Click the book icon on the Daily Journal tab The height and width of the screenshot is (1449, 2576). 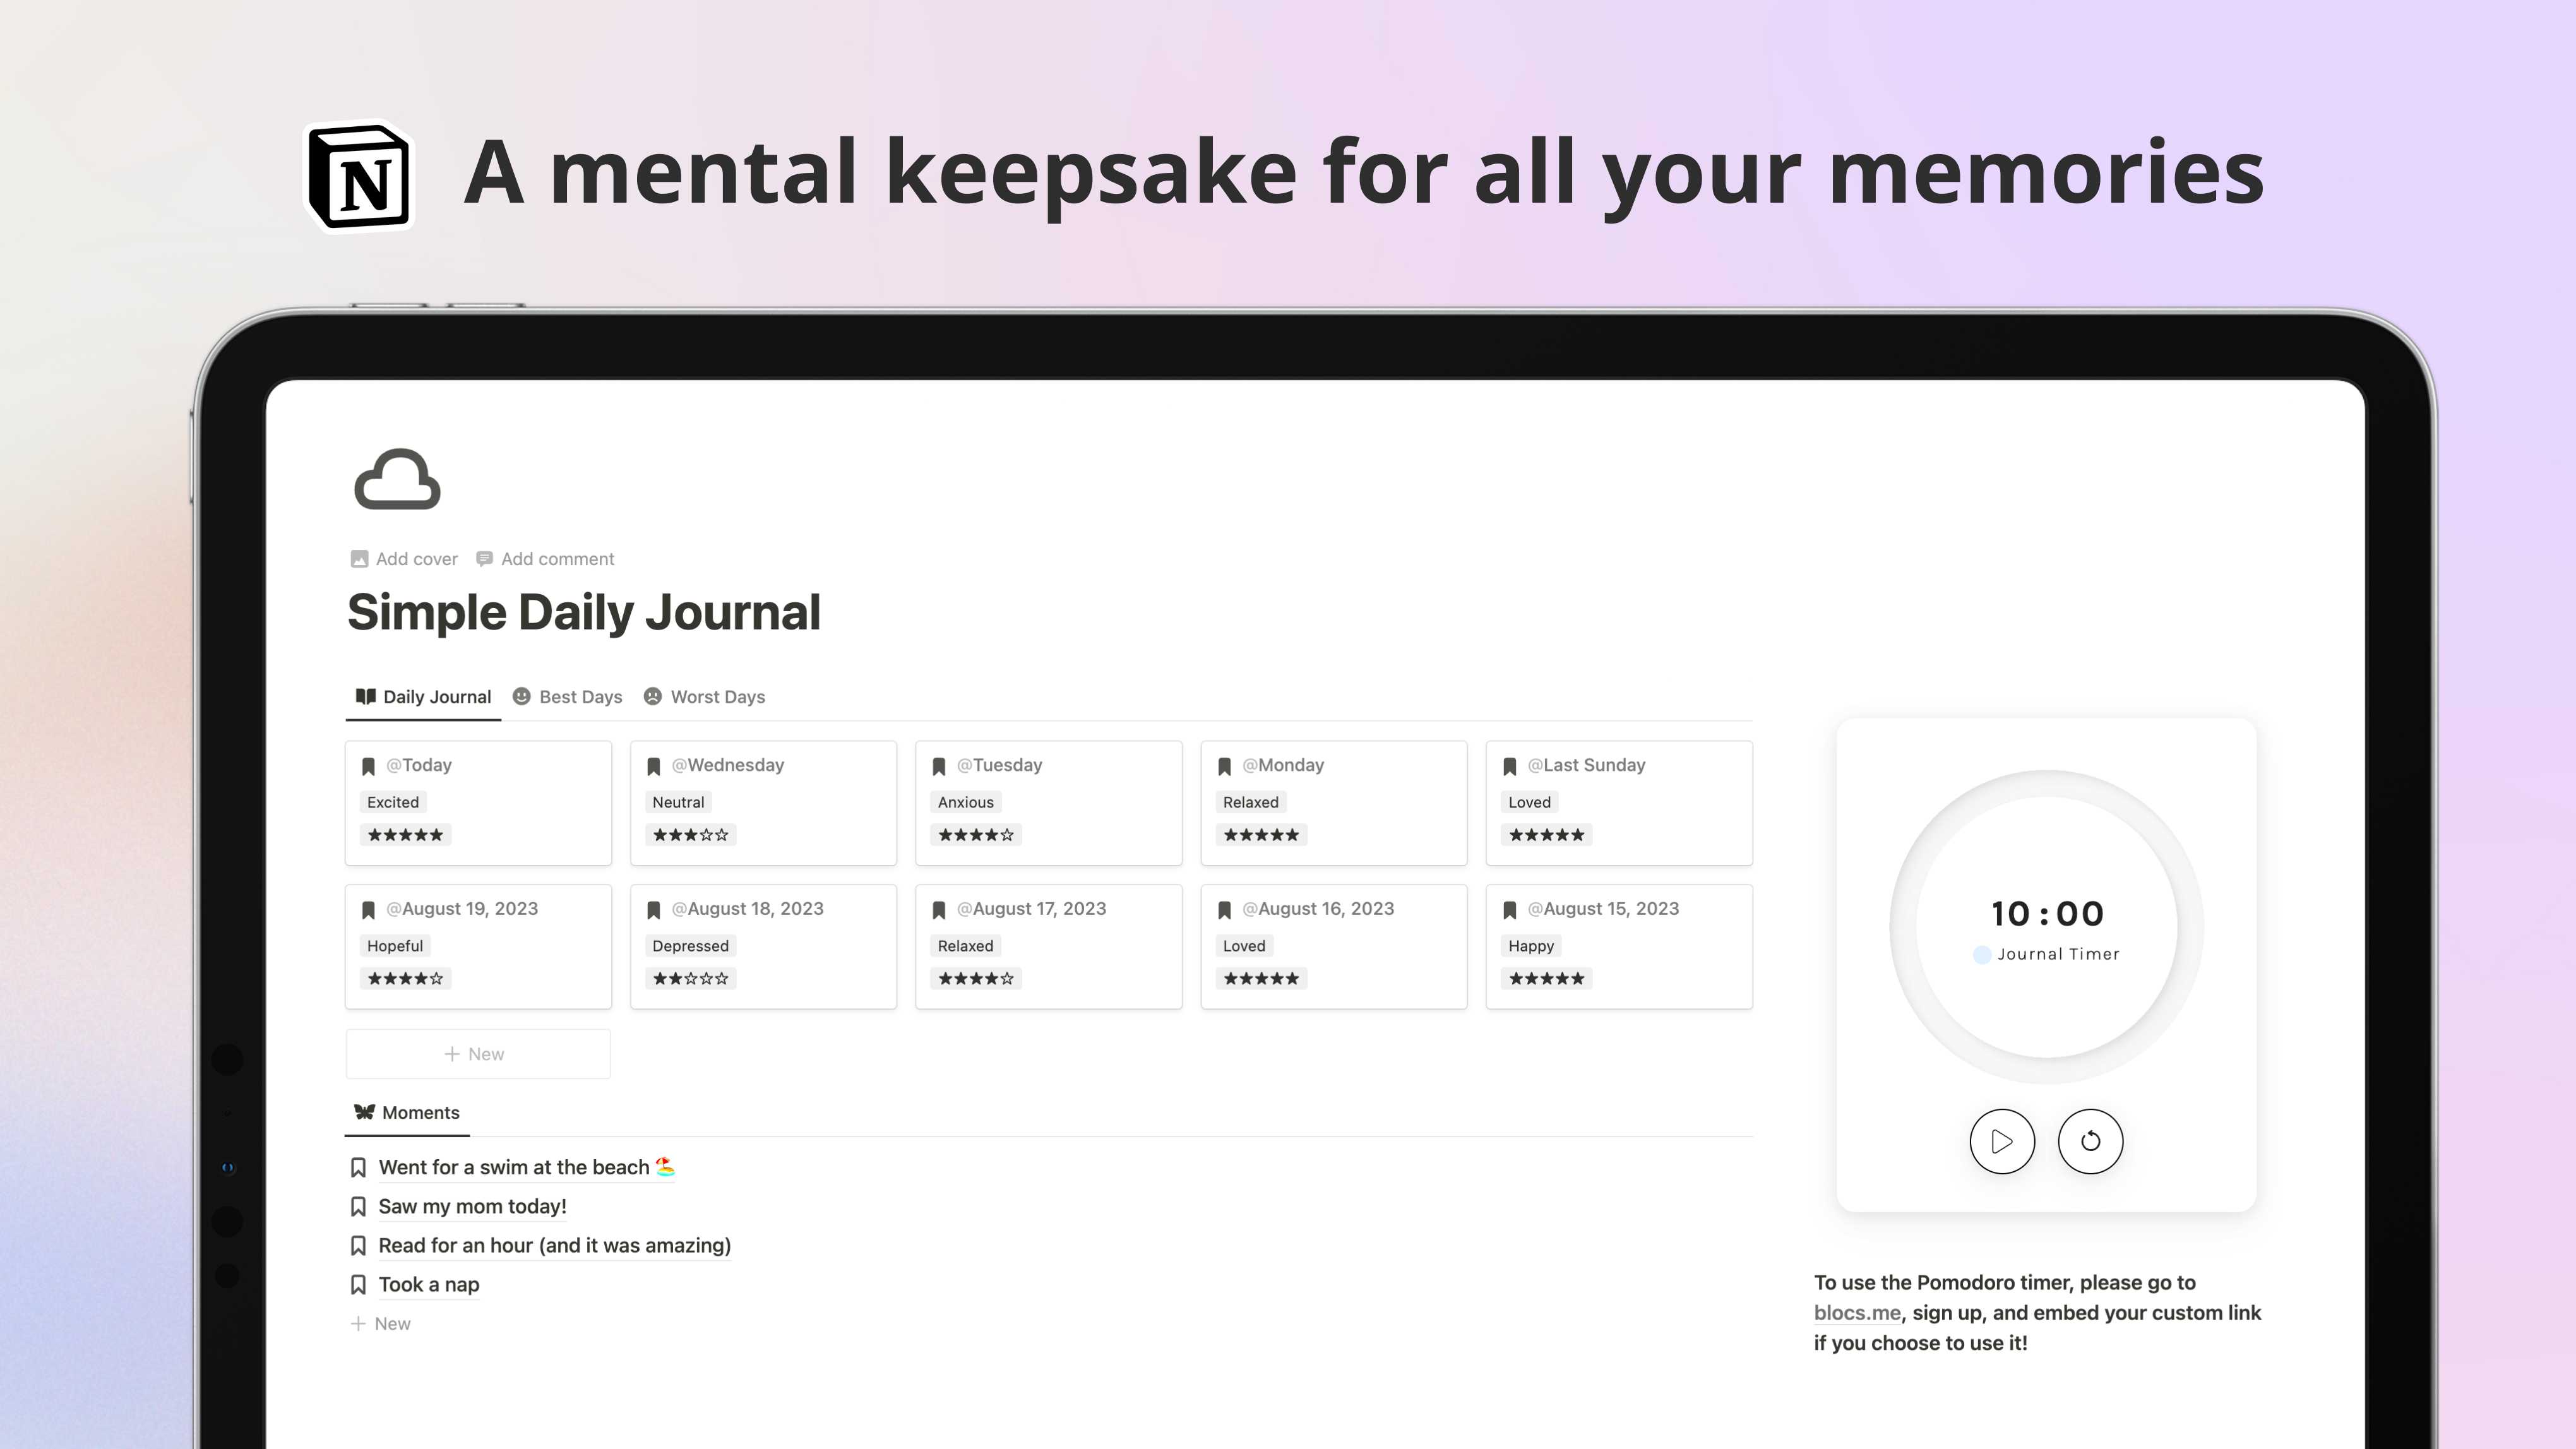(x=365, y=696)
